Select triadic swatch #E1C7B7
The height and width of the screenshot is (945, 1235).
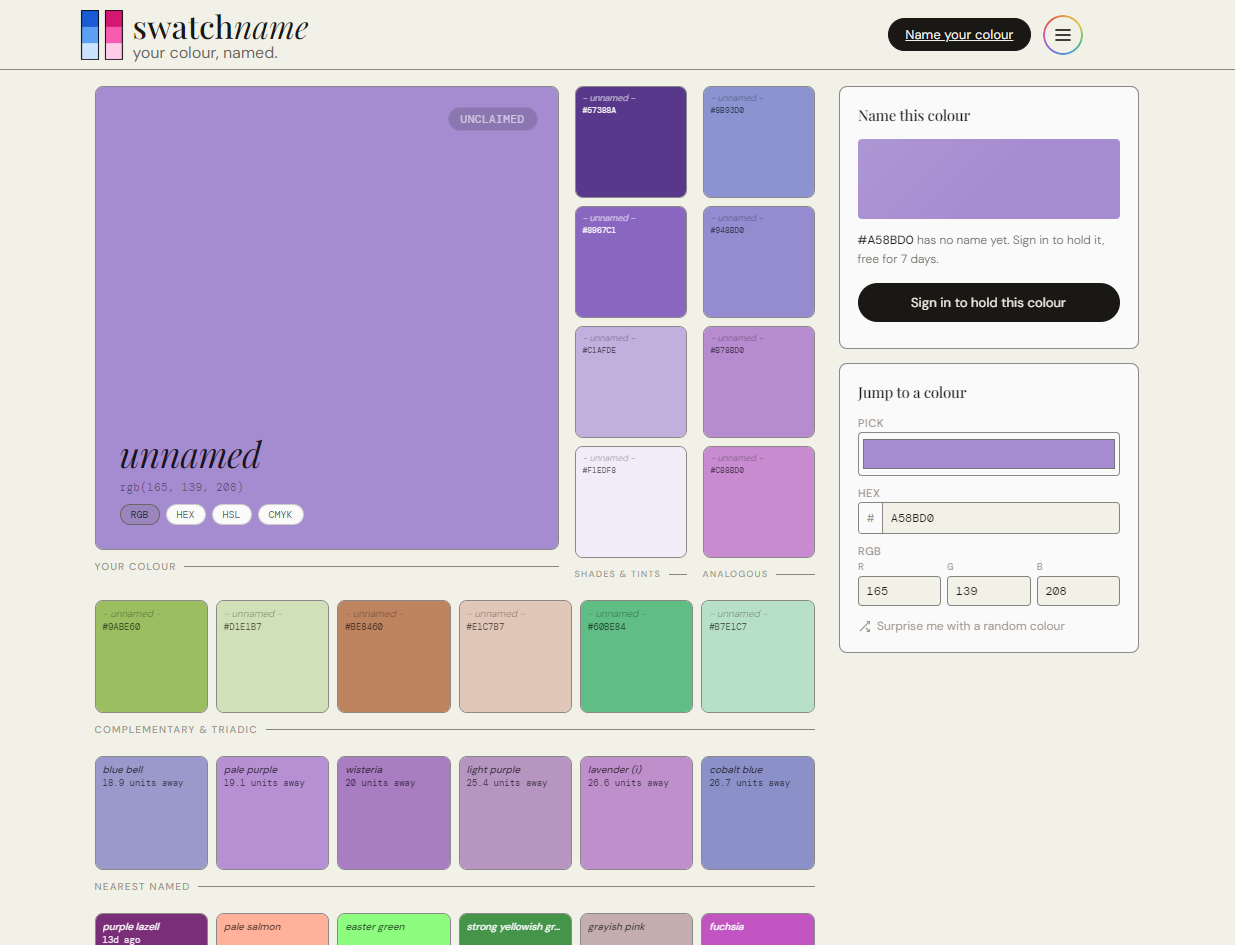[x=515, y=657]
